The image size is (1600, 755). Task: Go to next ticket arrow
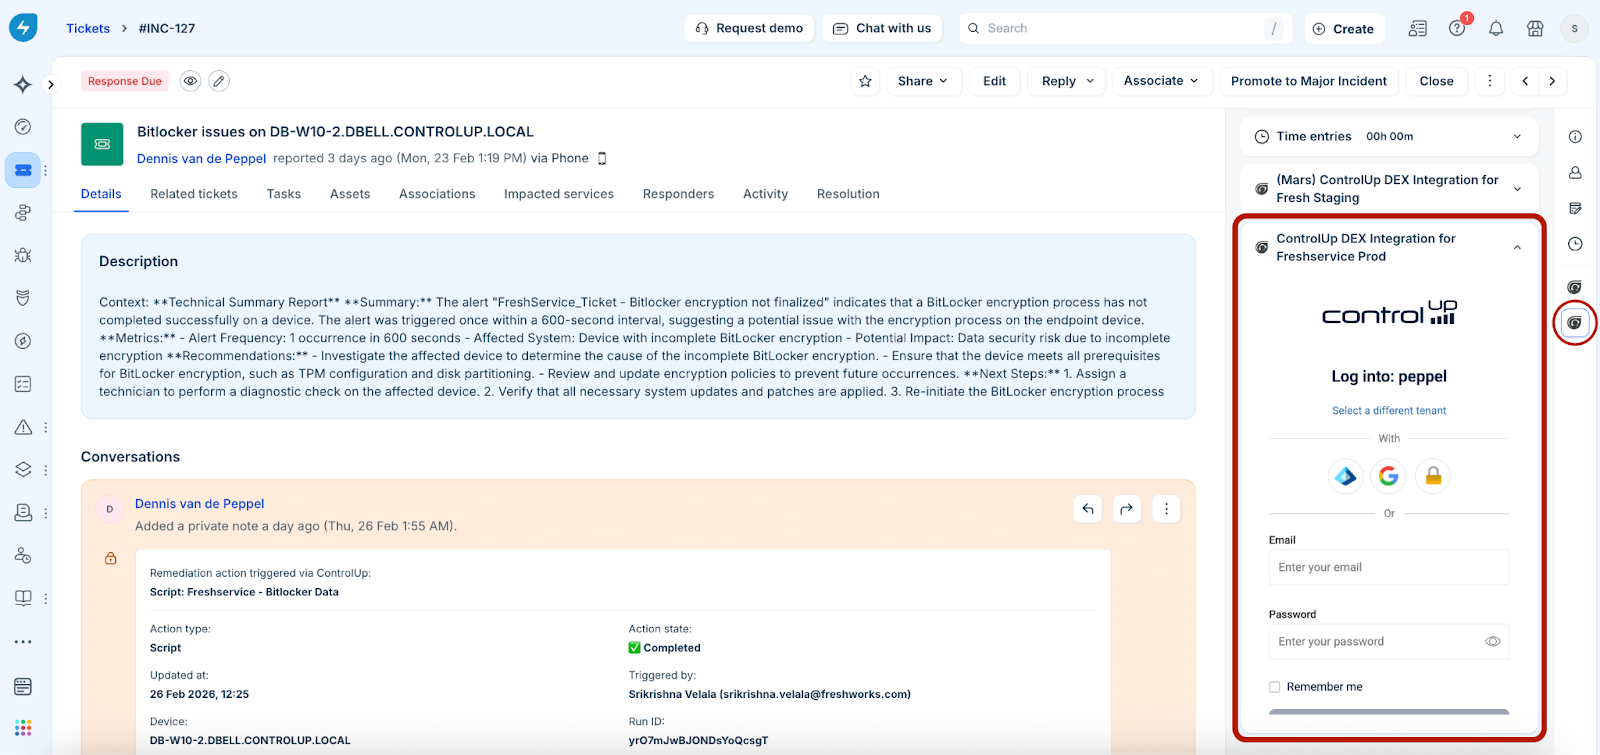pos(1552,81)
